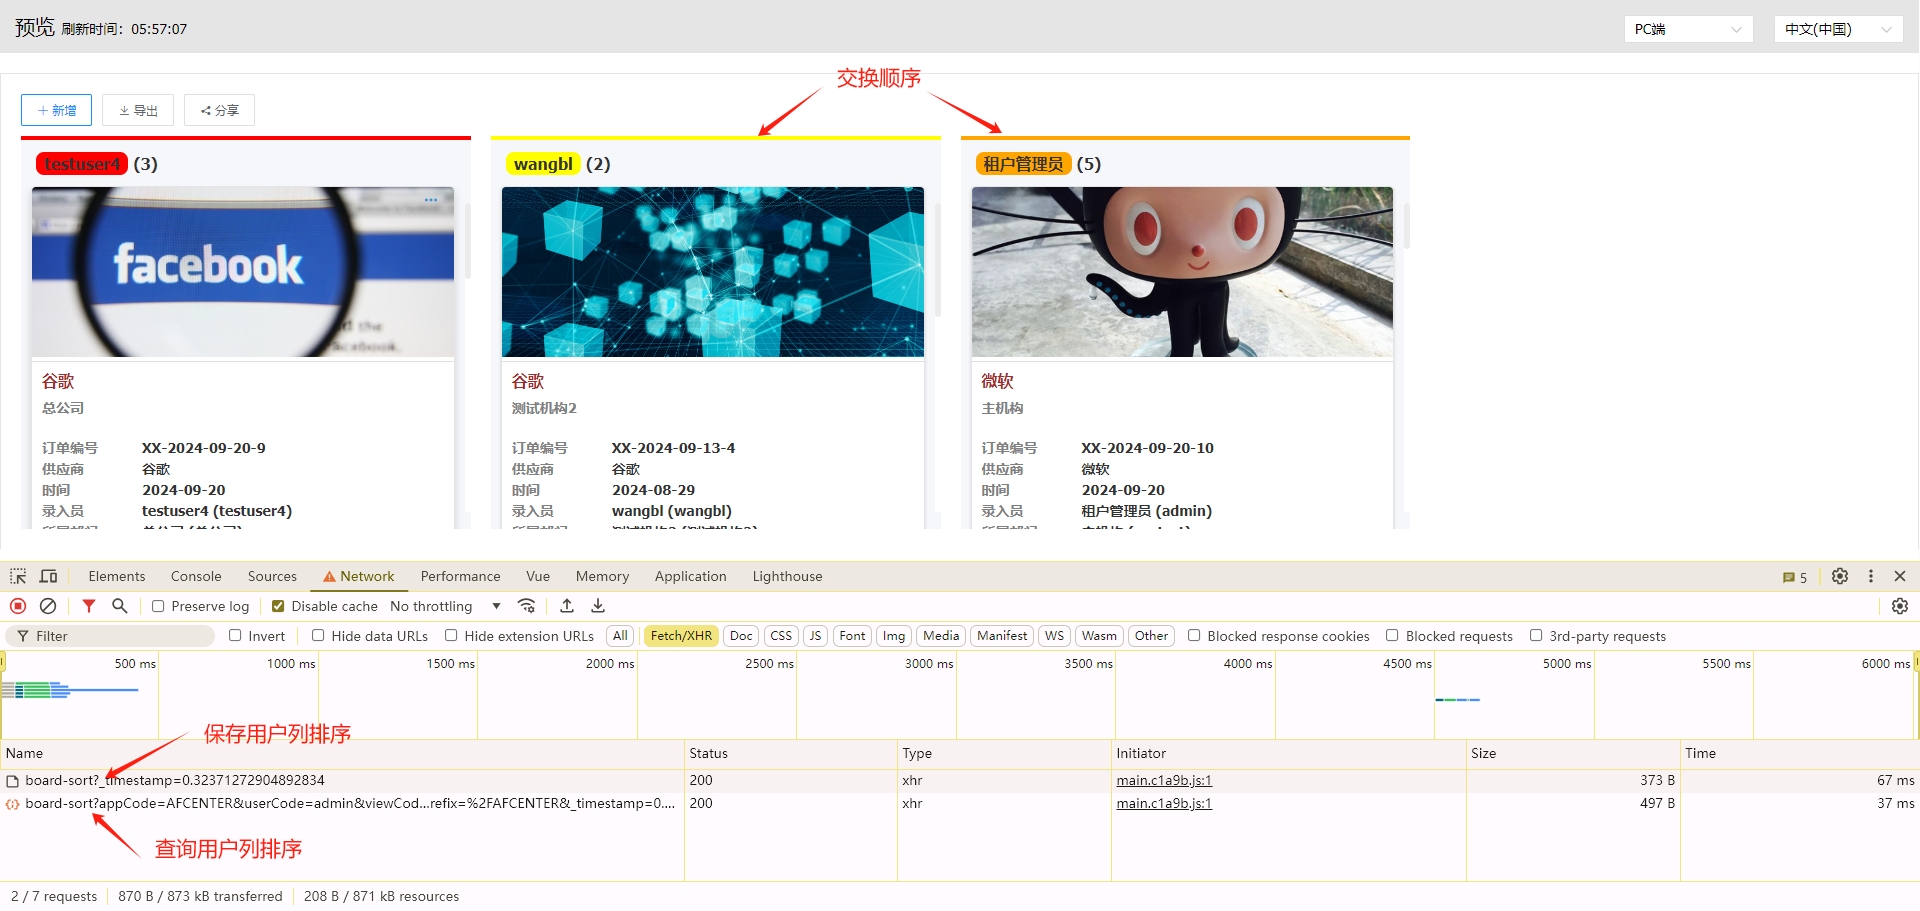Open network search magnifier

coord(120,606)
